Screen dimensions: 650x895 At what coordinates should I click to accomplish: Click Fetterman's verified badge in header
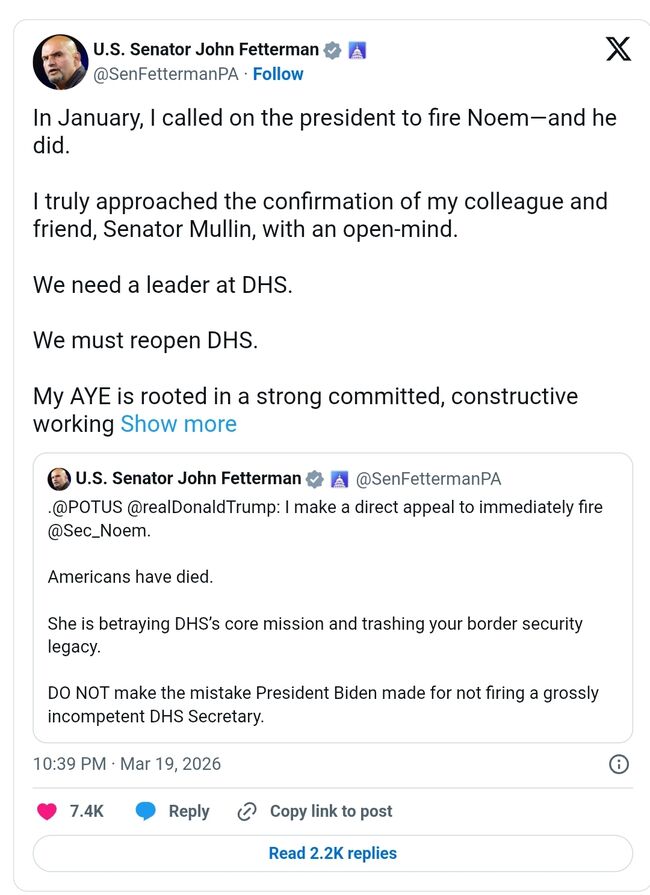[333, 49]
